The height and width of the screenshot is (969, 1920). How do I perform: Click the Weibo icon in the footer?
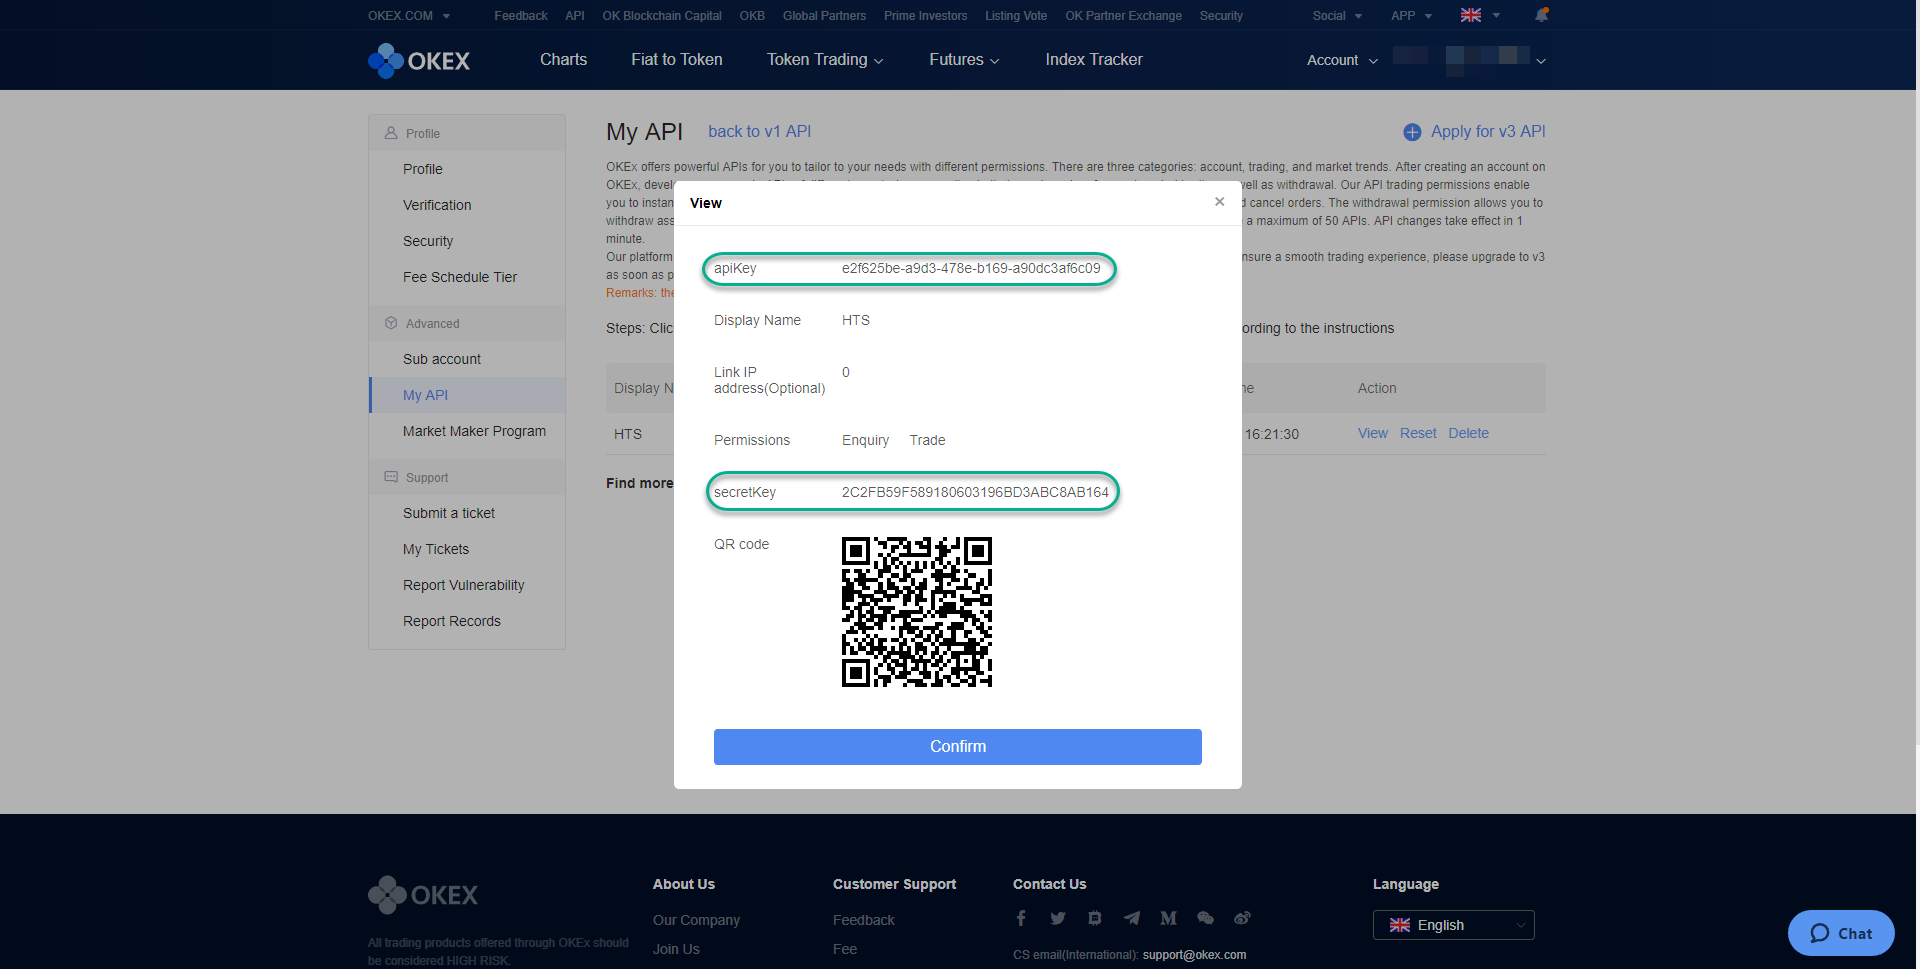pos(1242,917)
